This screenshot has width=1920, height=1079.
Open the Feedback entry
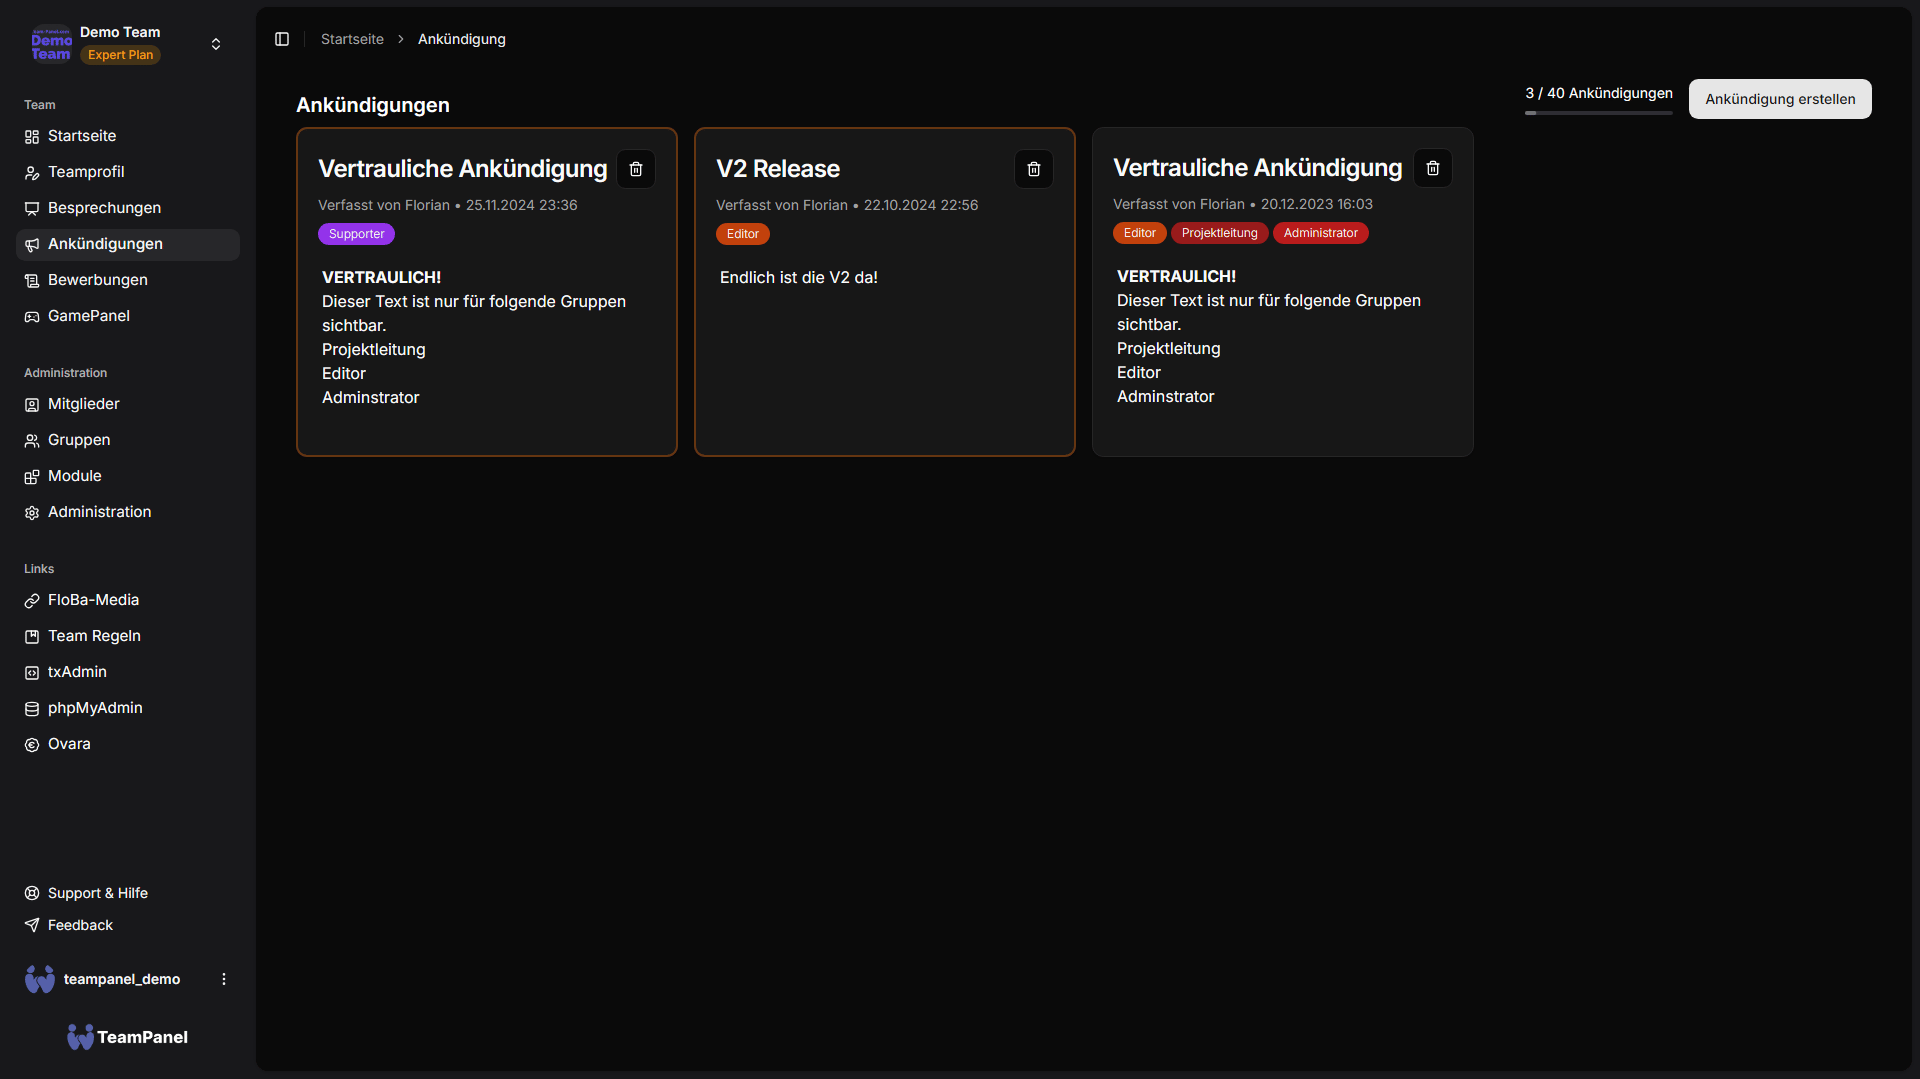click(x=128, y=925)
